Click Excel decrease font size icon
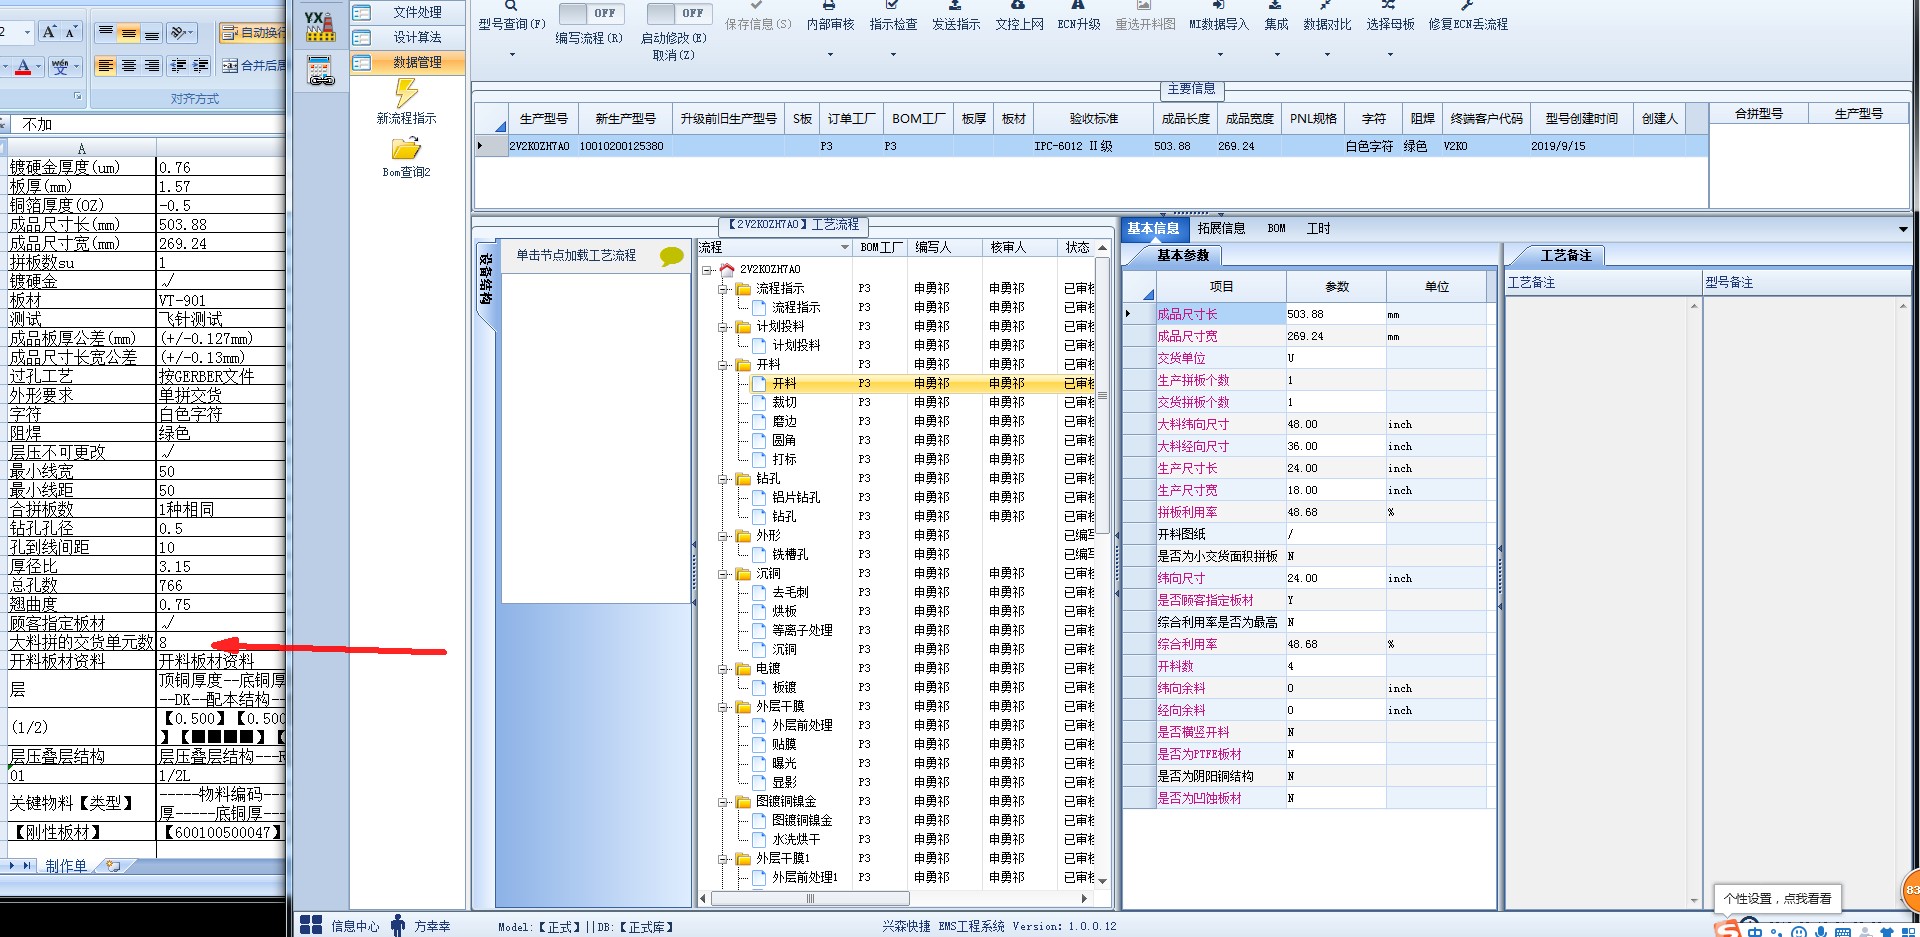 tap(71, 32)
